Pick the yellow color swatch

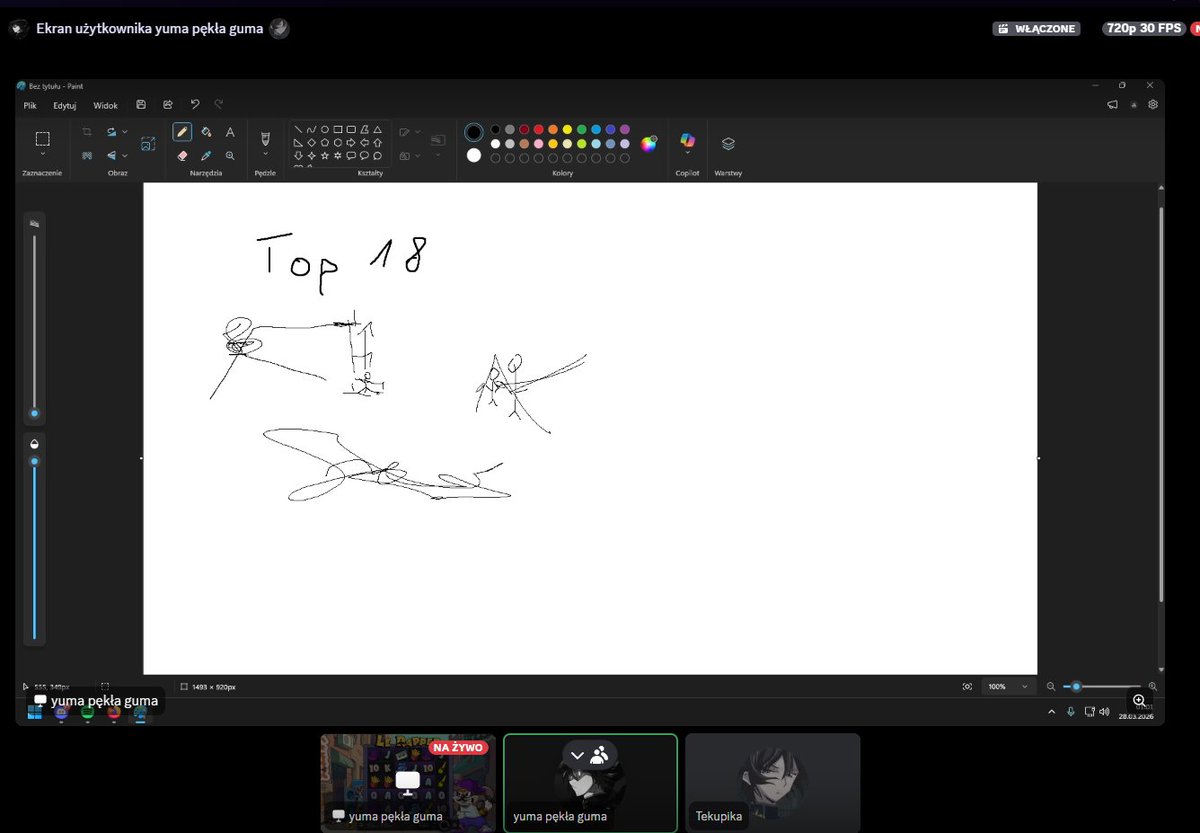(567, 129)
